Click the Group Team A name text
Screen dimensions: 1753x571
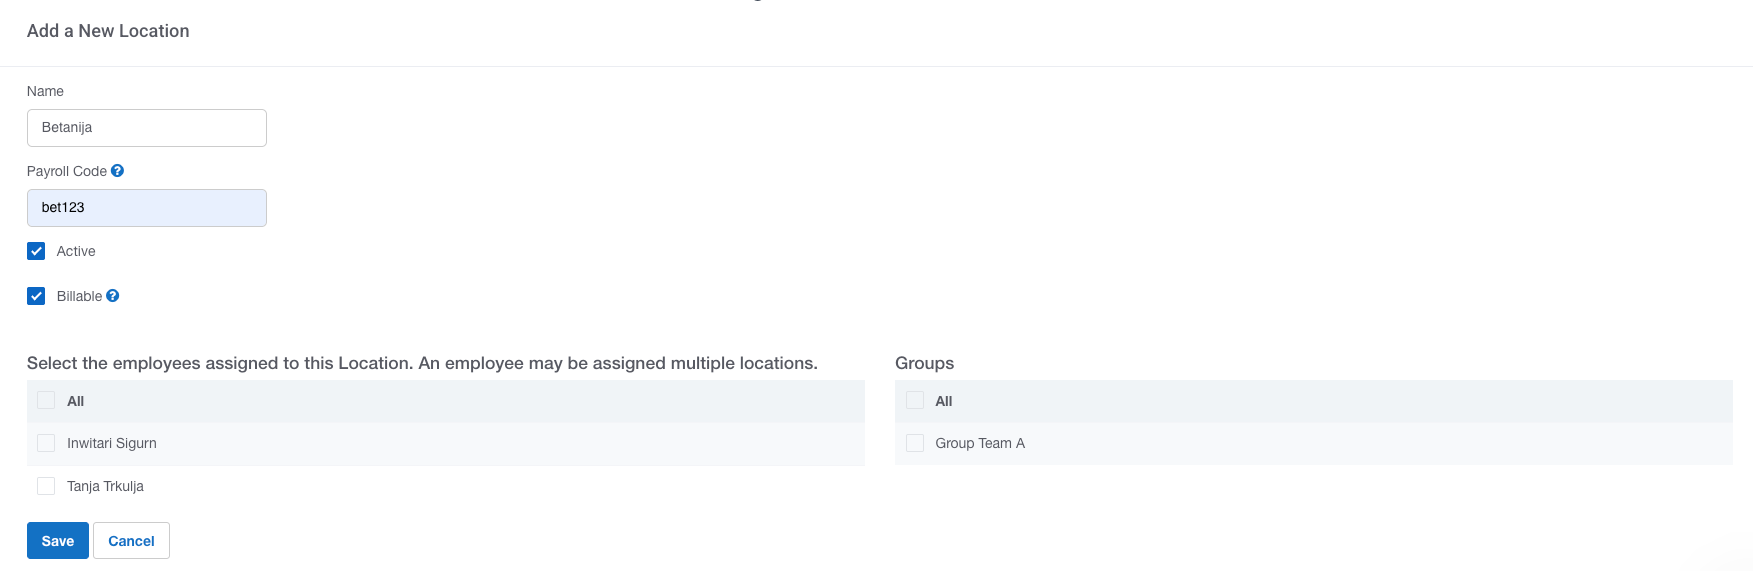click(980, 443)
